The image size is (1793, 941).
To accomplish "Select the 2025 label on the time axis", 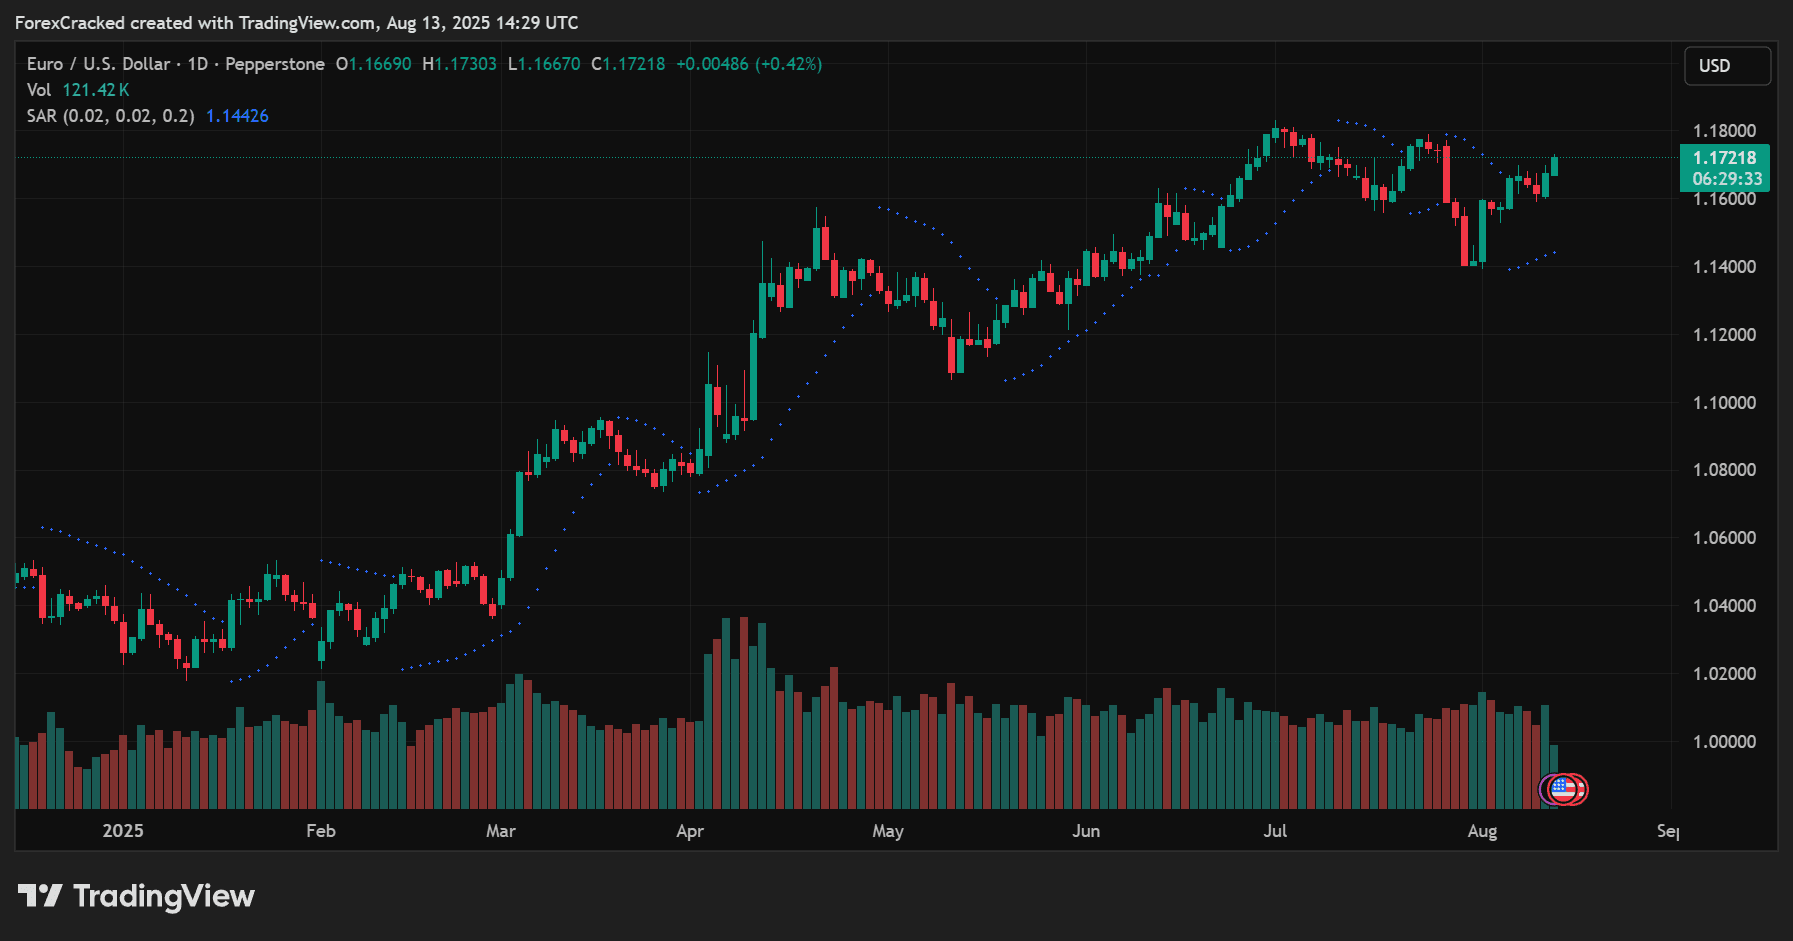I will [123, 830].
